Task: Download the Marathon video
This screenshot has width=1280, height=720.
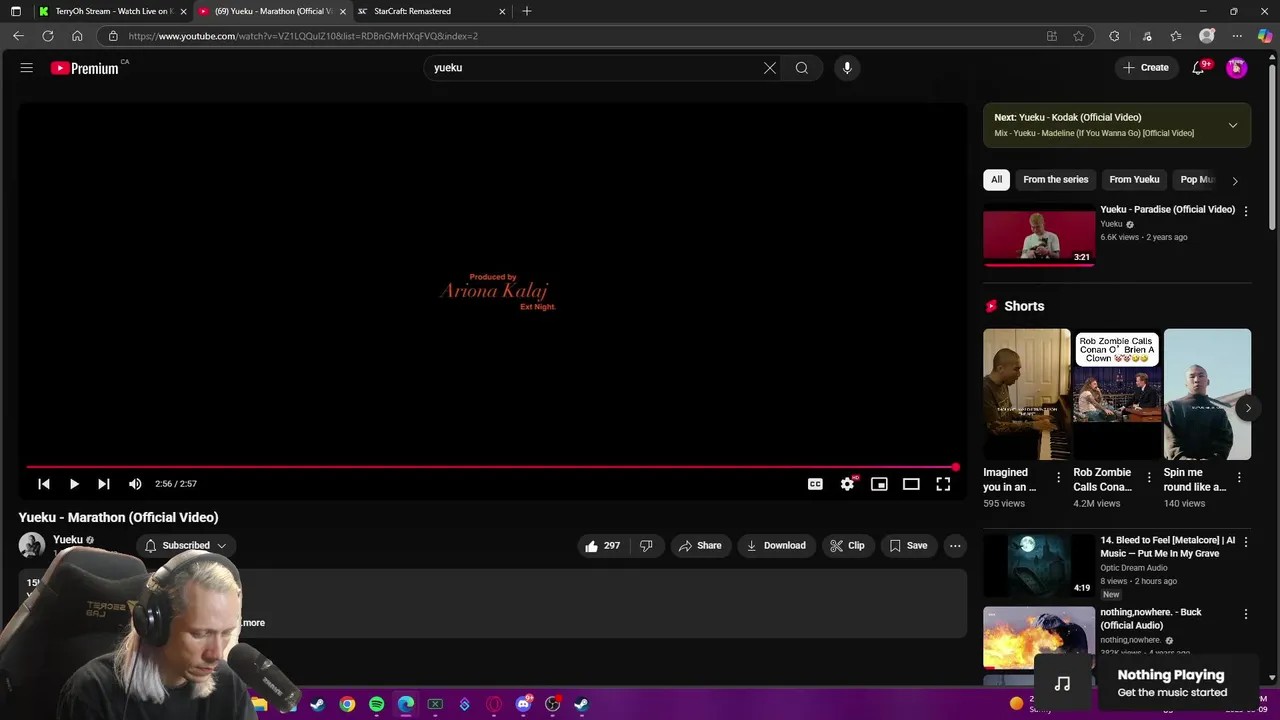Action: 776,546
